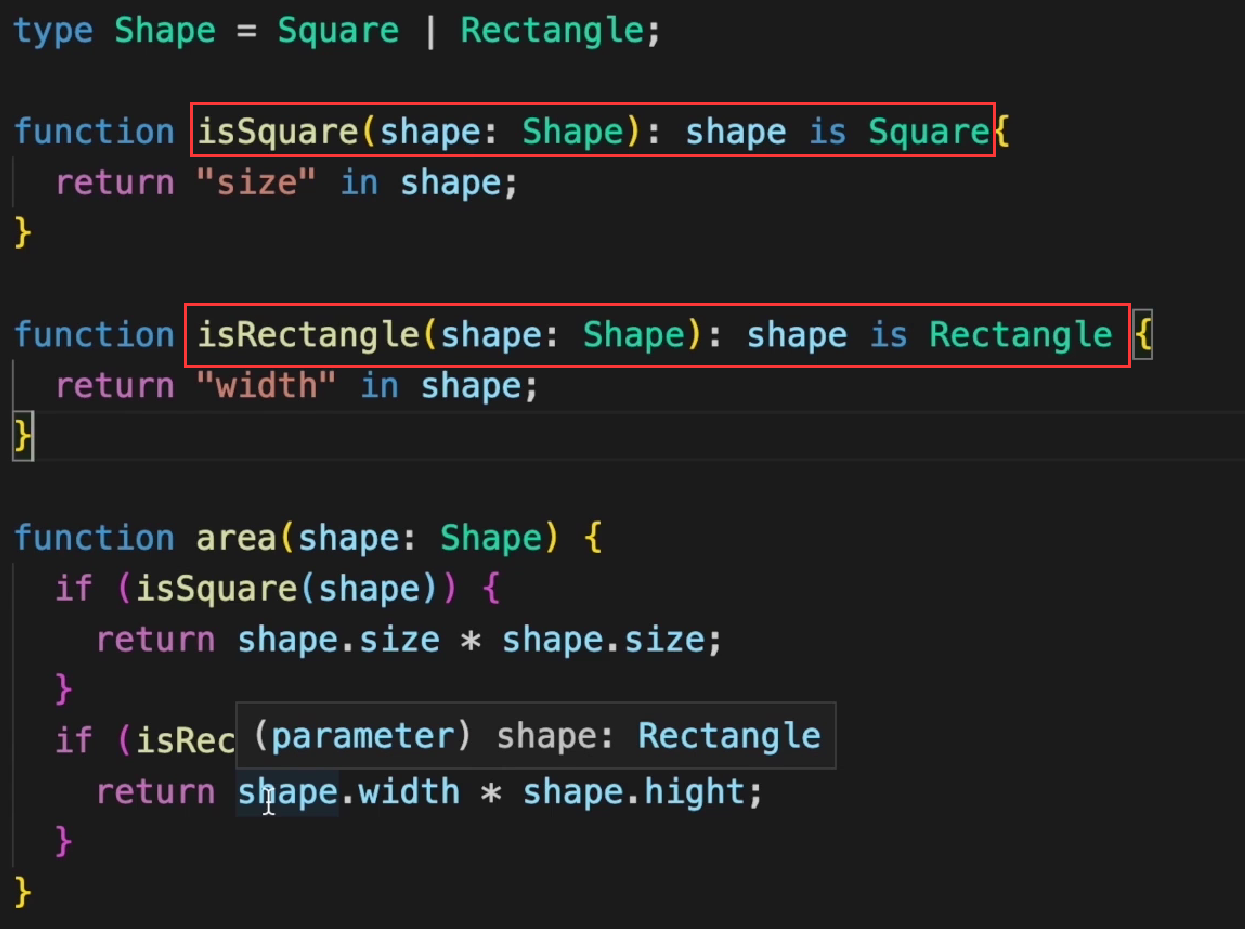Click the "function" keyword before isRectangle
Image resolution: width=1245 pixels, height=929 pixels.
pyautogui.click(x=95, y=335)
